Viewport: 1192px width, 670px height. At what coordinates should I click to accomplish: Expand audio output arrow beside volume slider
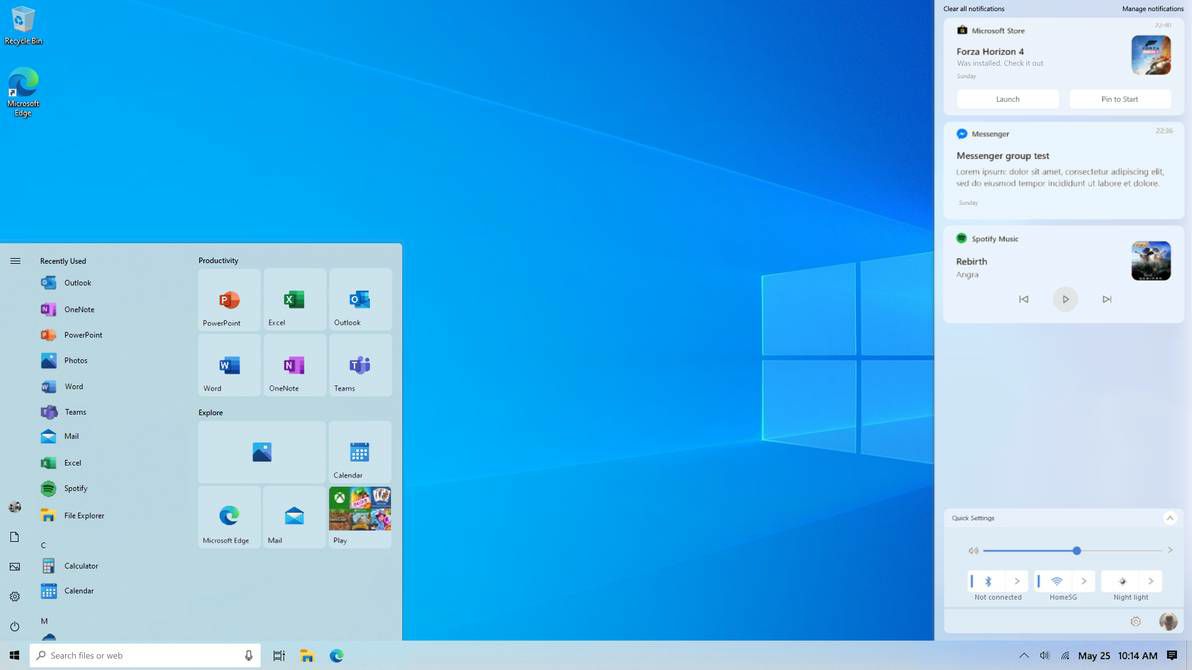coord(1170,551)
